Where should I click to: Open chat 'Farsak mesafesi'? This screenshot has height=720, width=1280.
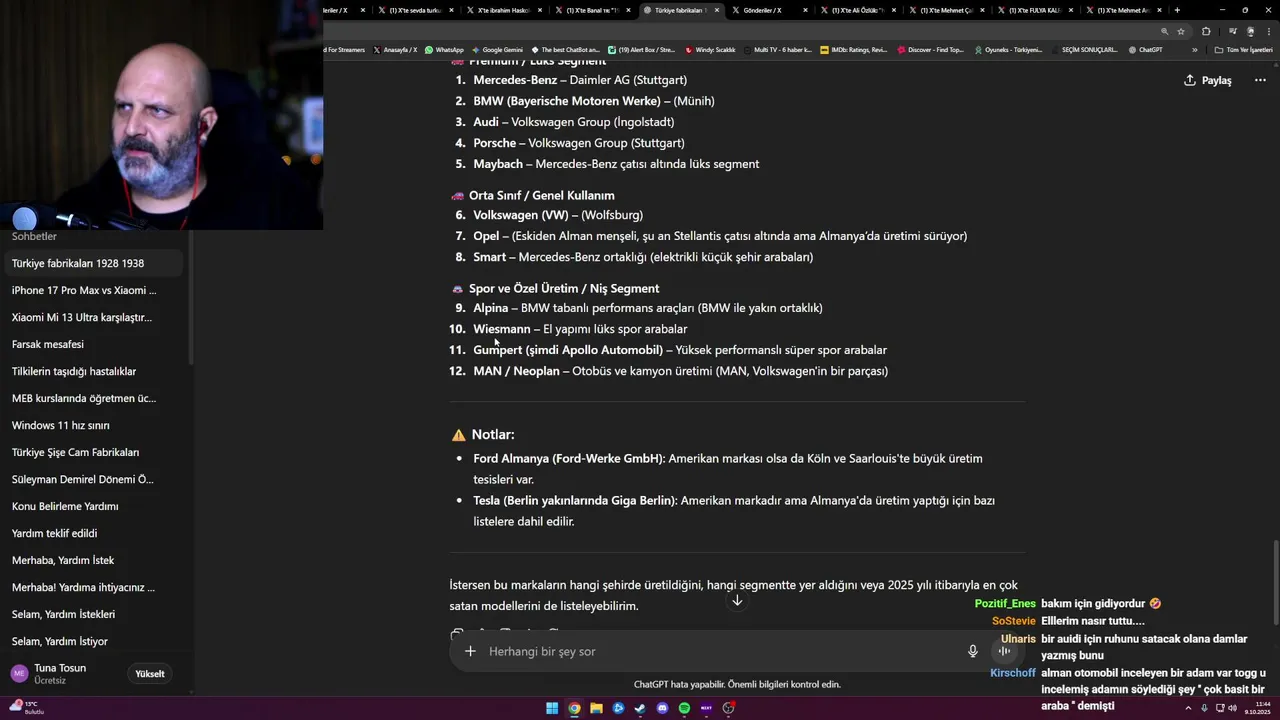92,344
